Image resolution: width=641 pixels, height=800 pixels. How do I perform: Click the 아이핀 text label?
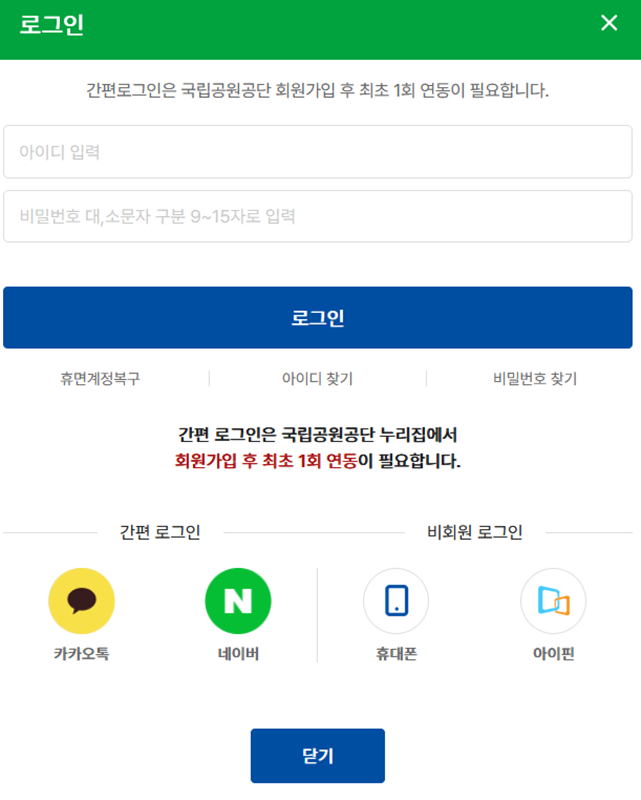click(x=554, y=654)
